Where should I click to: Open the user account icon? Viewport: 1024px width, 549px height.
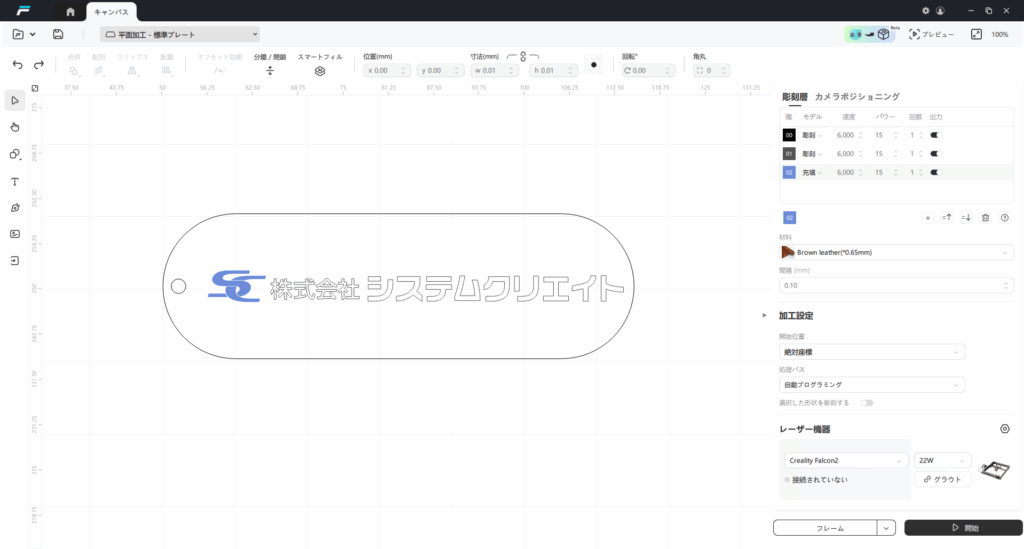tap(940, 10)
